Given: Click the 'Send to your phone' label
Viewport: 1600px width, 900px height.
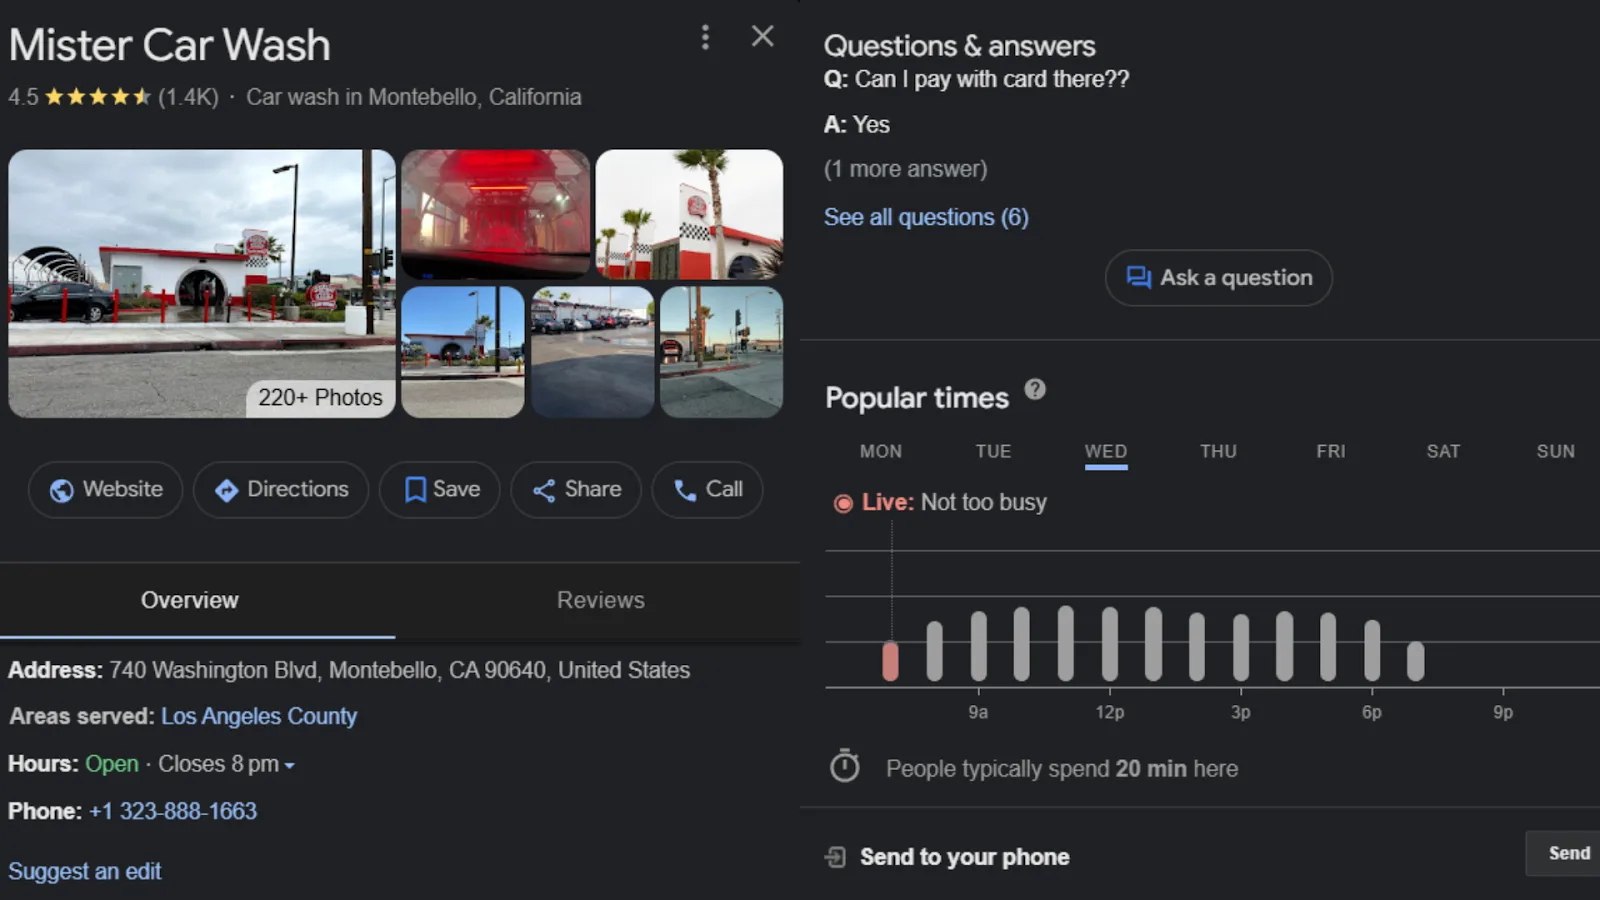Looking at the screenshot, I should tap(965, 857).
